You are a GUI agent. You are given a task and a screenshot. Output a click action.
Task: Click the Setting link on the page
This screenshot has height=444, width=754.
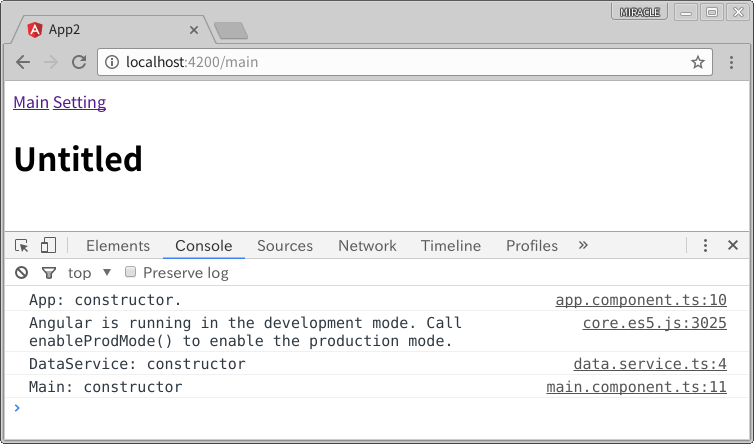pos(79,102)
